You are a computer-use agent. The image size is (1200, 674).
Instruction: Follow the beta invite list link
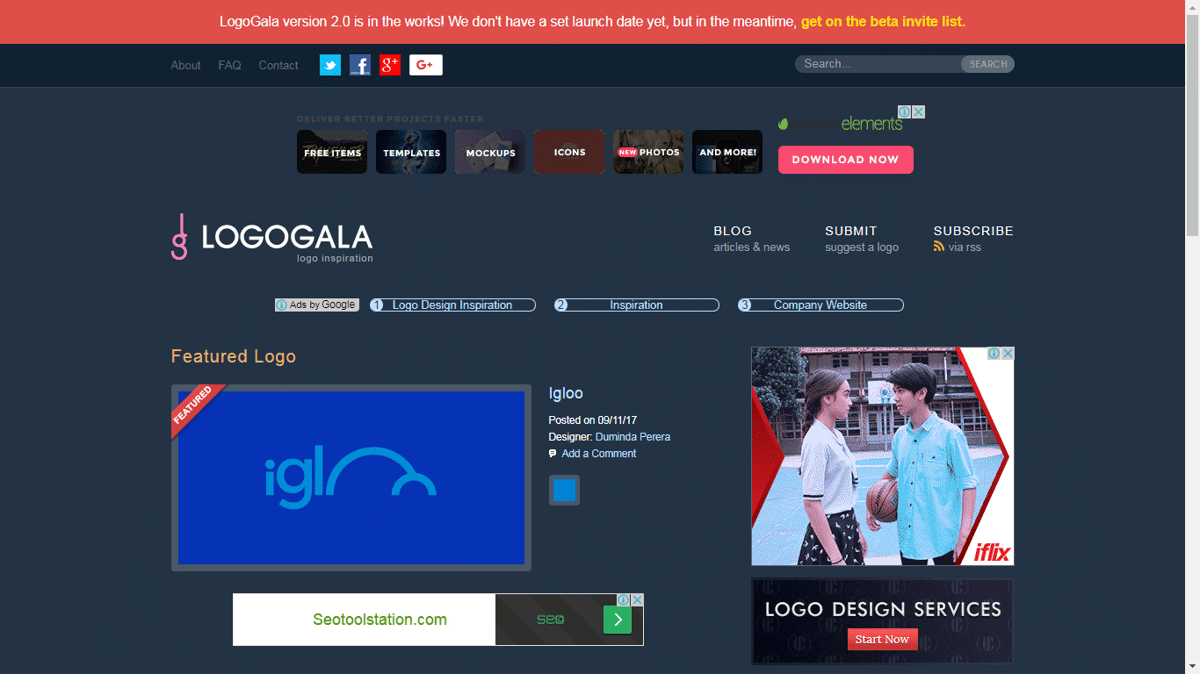pos(883,21)
